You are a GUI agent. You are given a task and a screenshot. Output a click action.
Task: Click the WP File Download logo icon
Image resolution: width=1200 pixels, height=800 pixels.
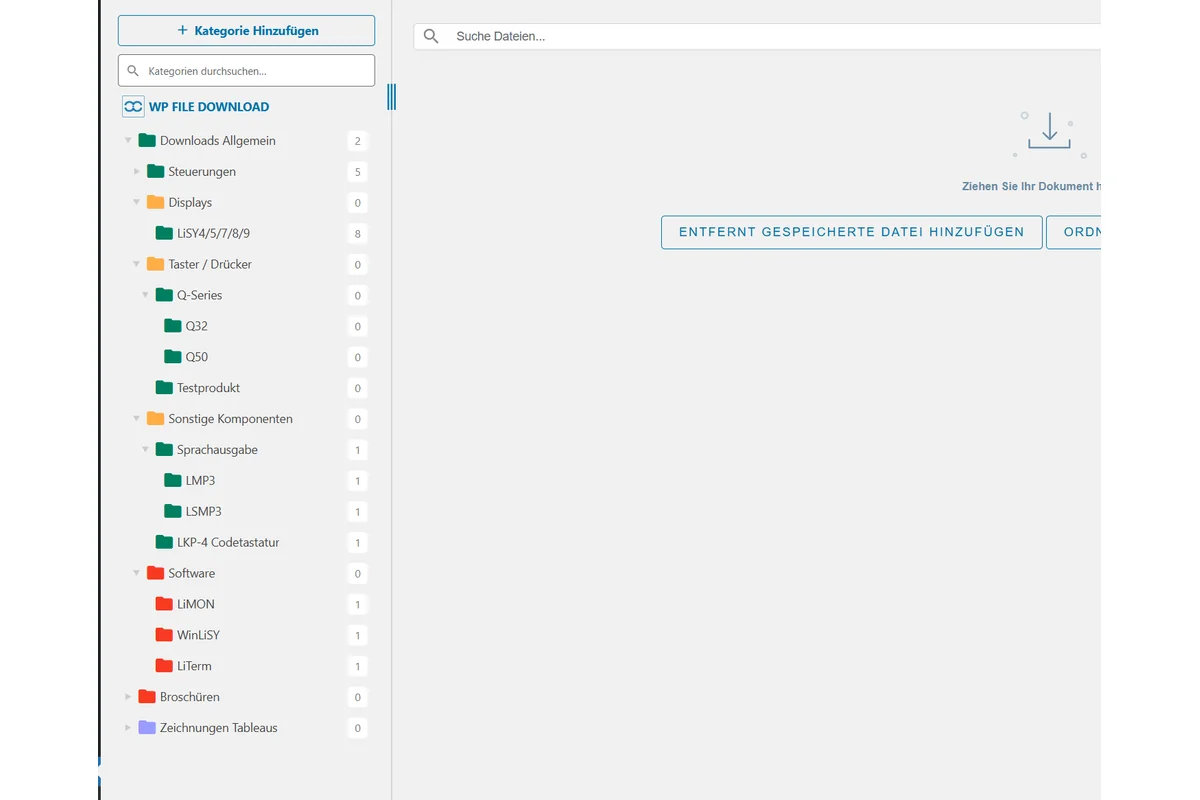pos(133,107)
